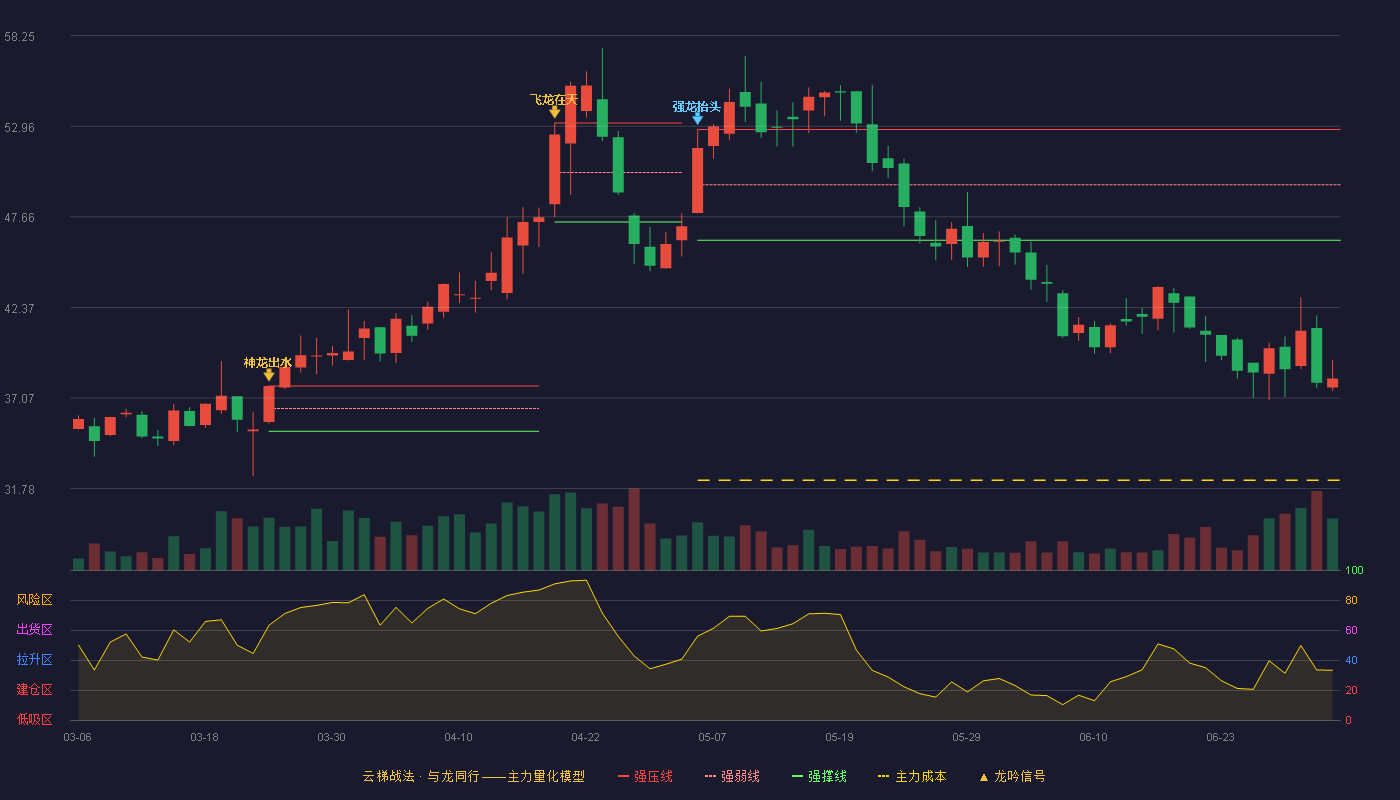Viewport: 1400px width, 800px height.
Task: Click the 出货区 zone label
Action: [x=34, y=630]
